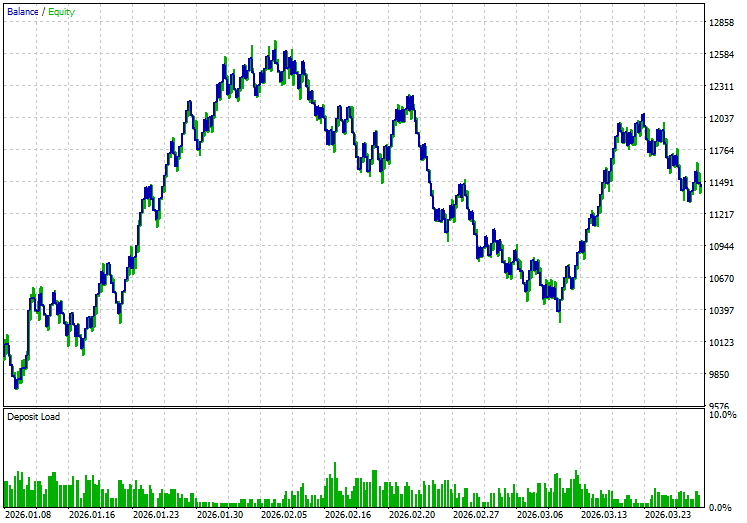
Task: Click the 10397 axis value
Action: [721, 310]
